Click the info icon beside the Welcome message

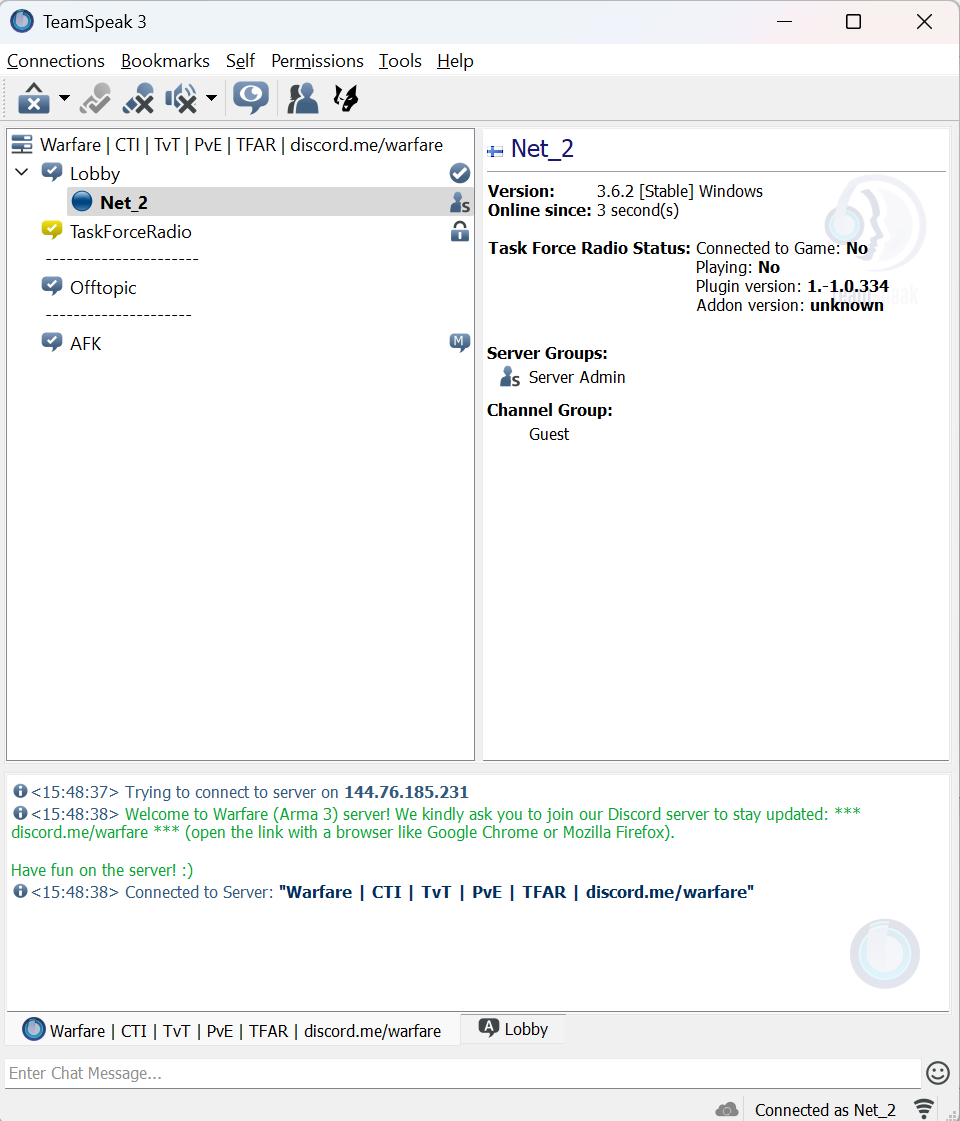[x=20, y=813]
